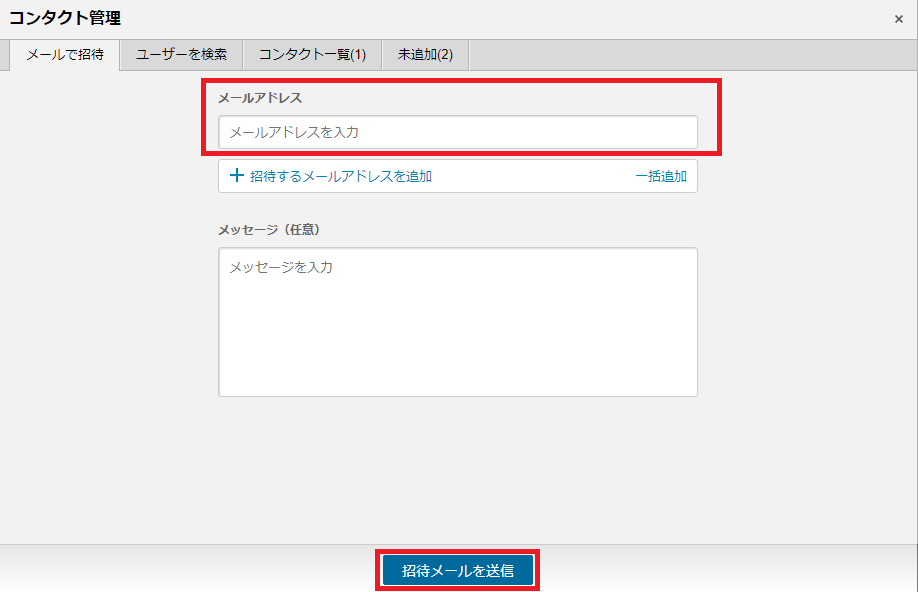Click the コンタクト管理 dialog title
The image size is (918, 592).
pos(65,18)
